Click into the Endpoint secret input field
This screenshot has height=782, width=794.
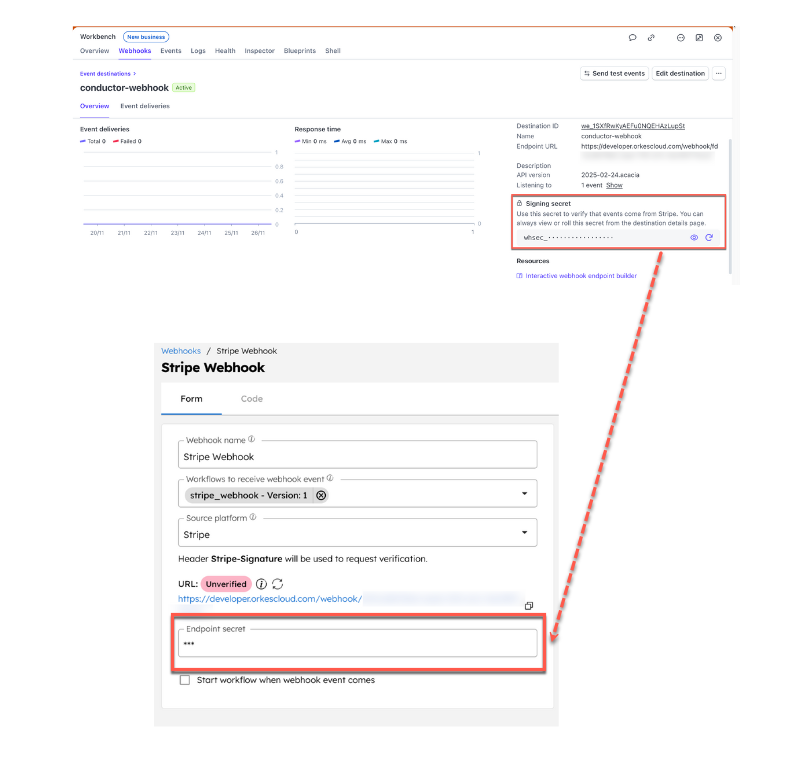pos(358,643)
